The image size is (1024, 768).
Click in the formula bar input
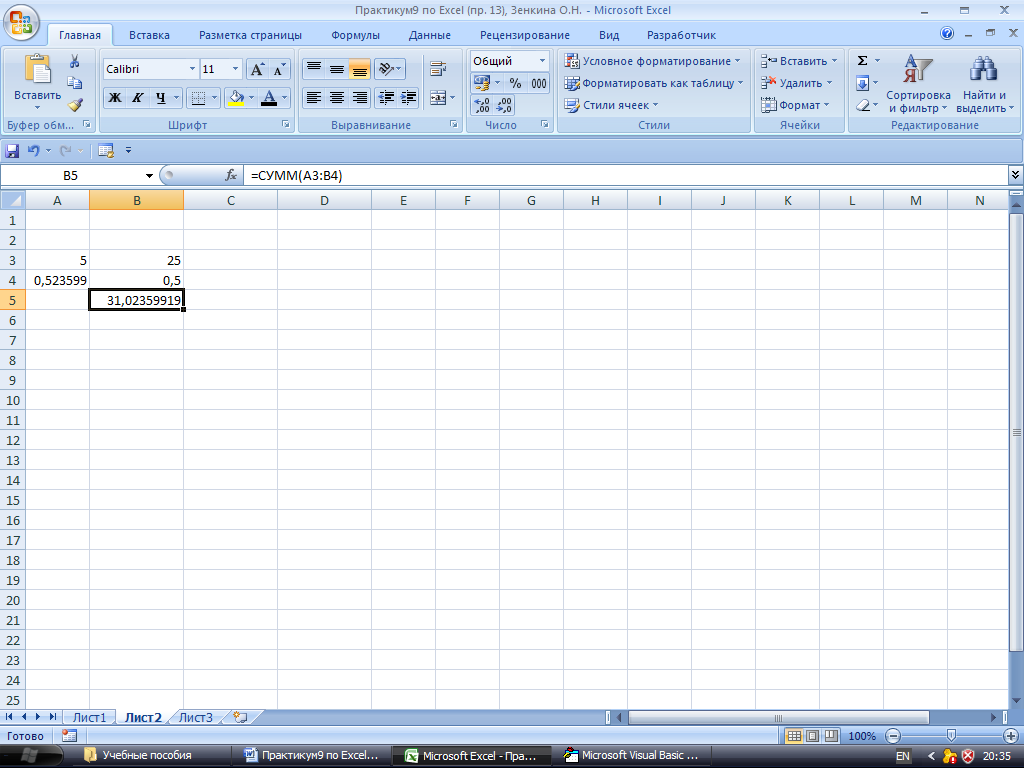click(x=626, y=175)
